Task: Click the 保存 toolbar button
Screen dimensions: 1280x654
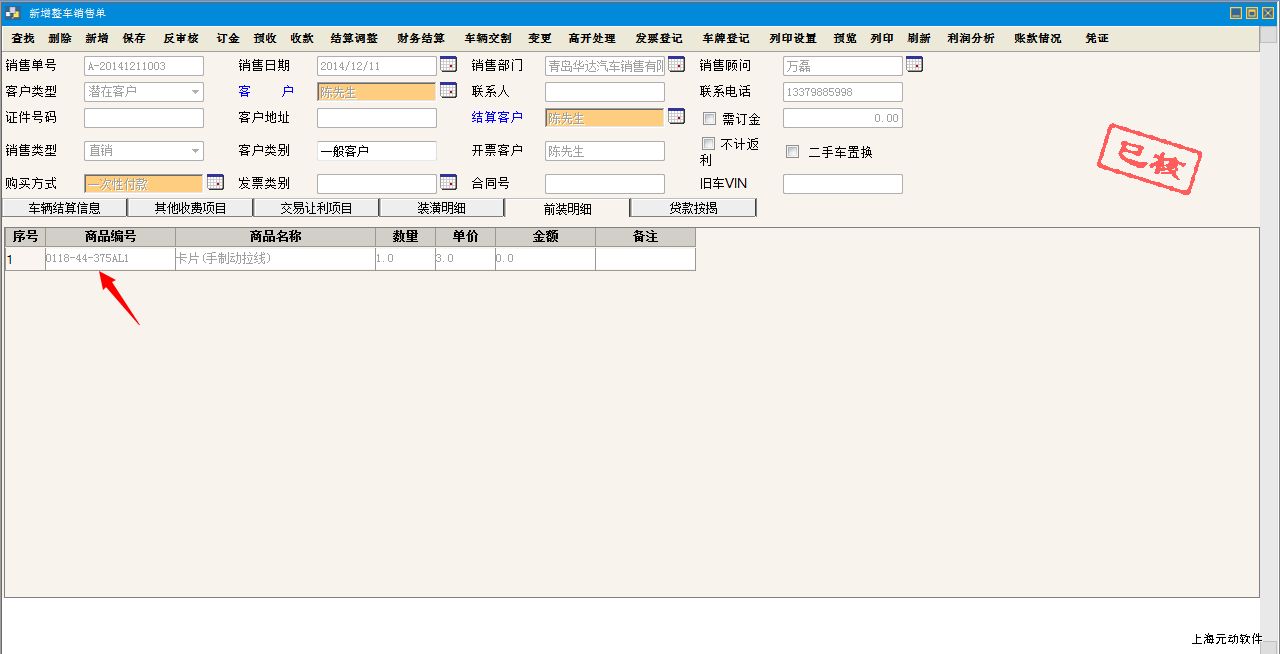Action: [134, 38]
